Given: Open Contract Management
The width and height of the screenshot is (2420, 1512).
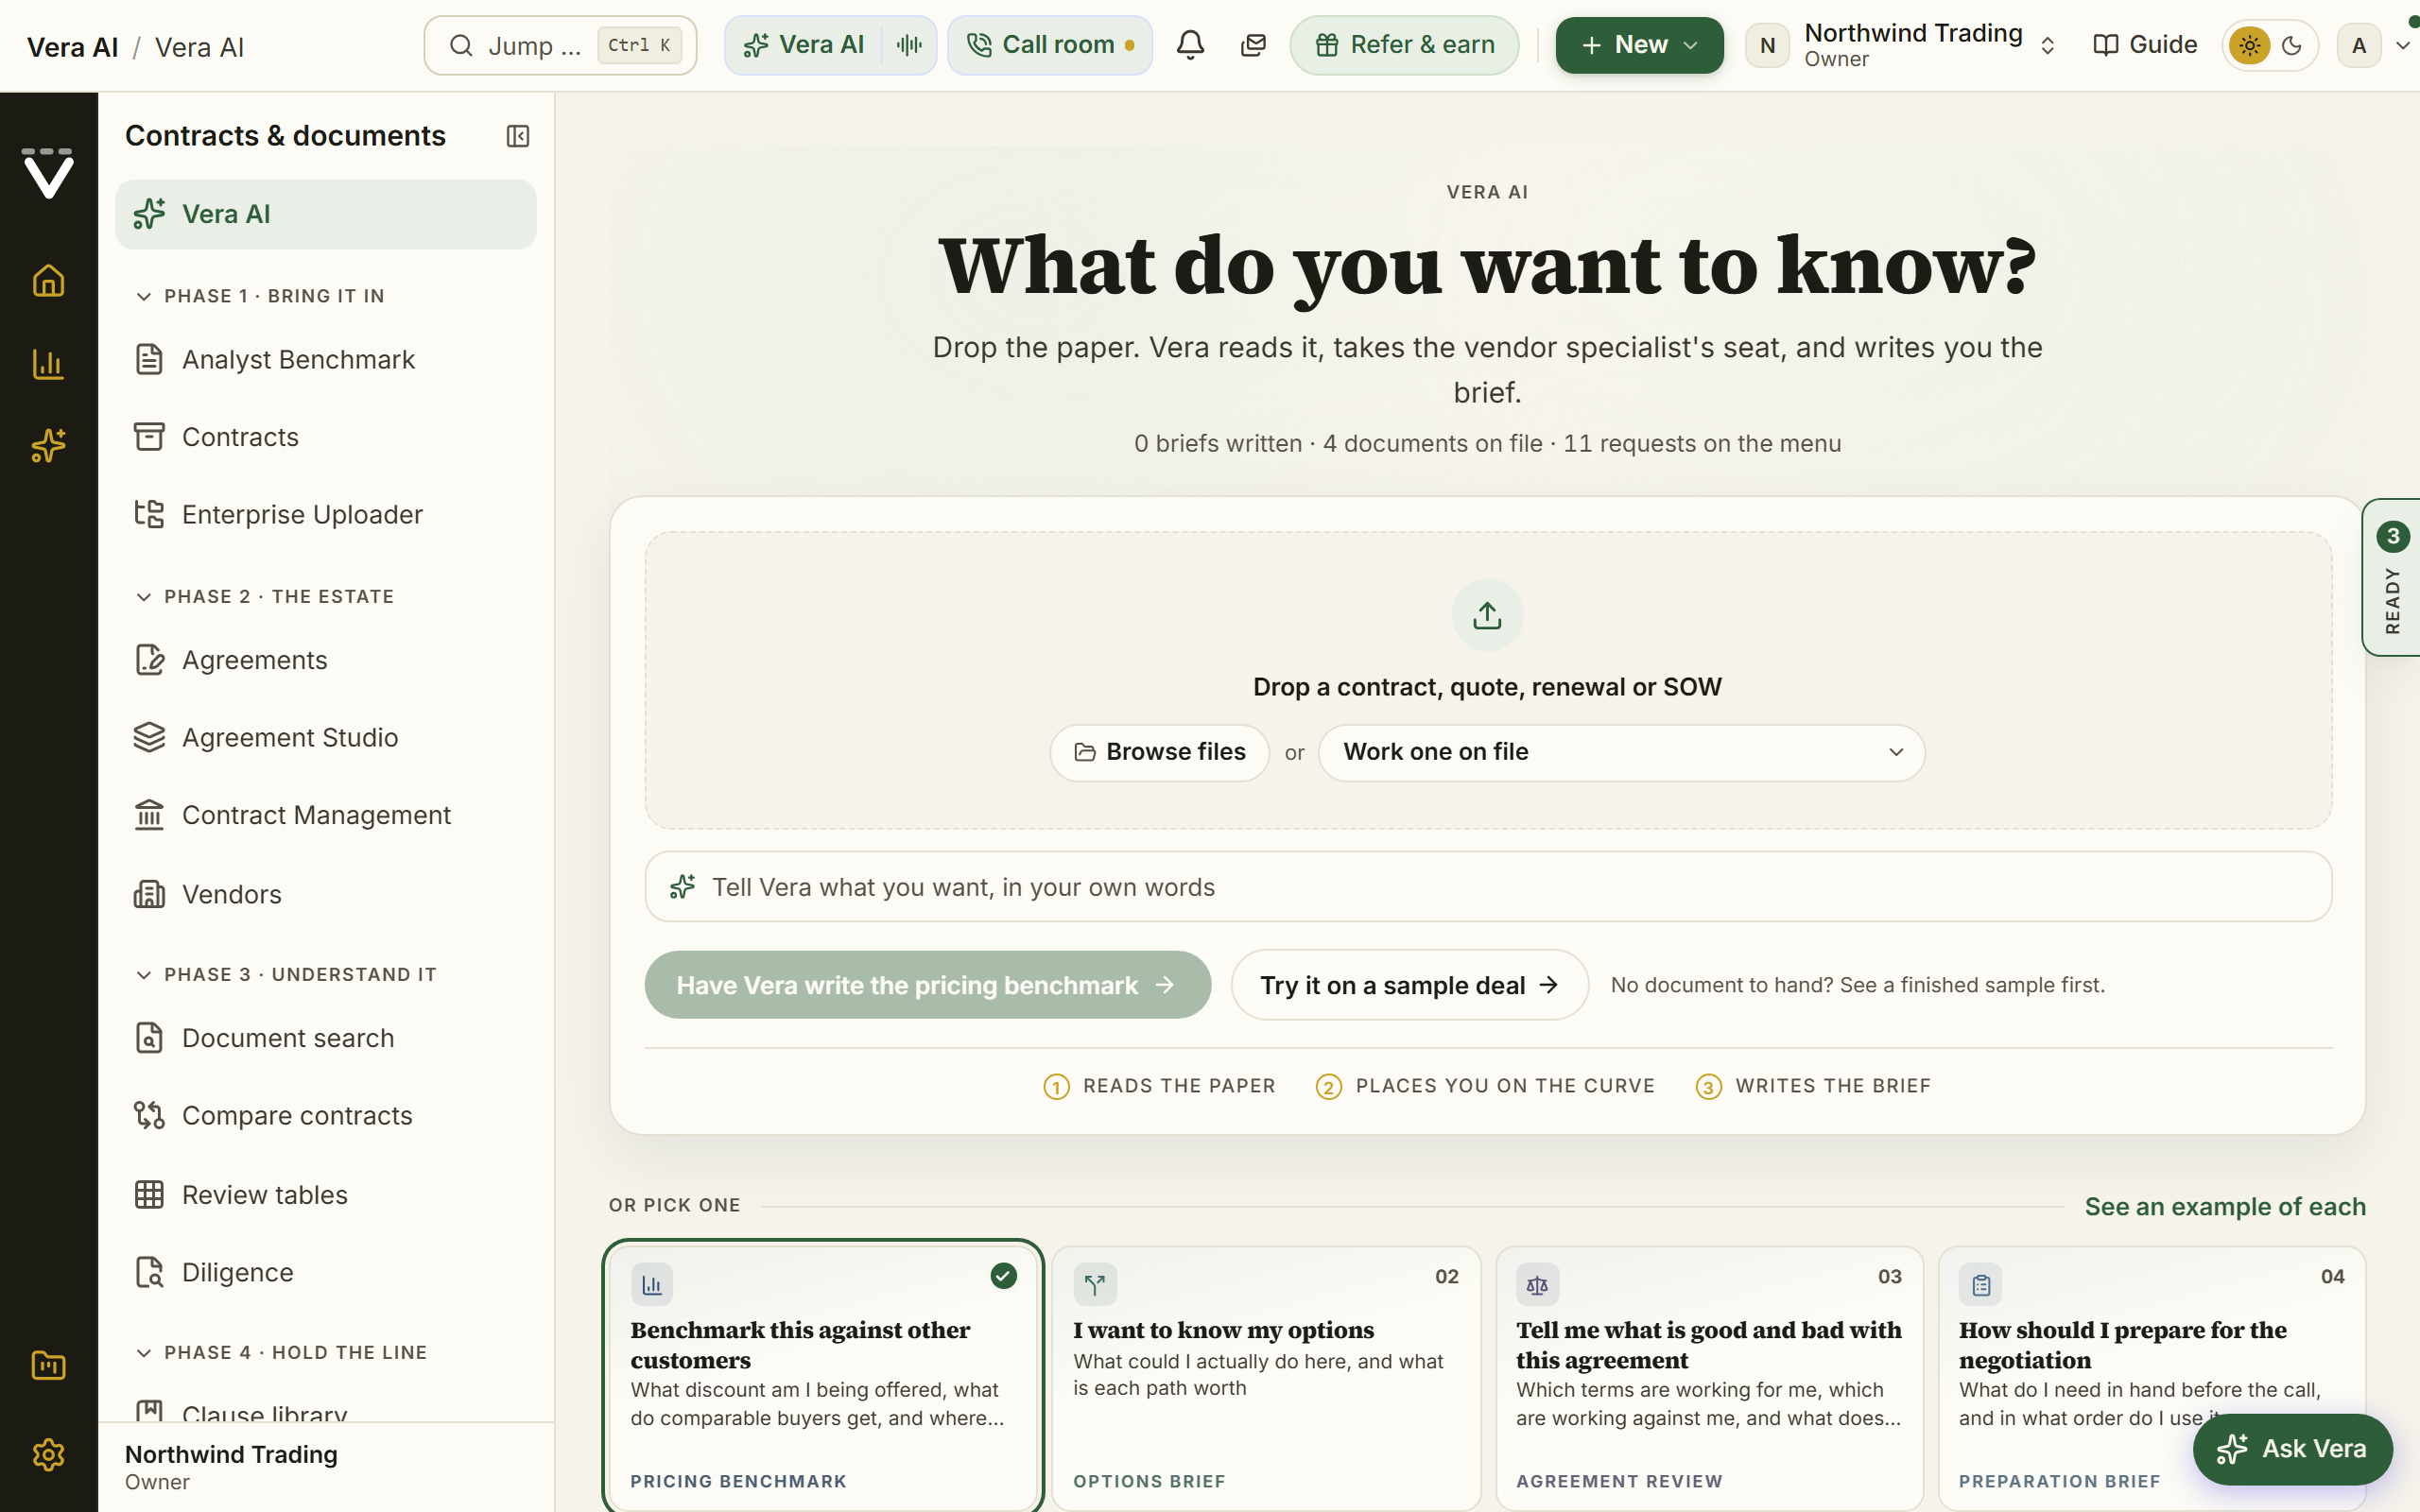Looking at the screenshot, I should [x=326, y=816].
